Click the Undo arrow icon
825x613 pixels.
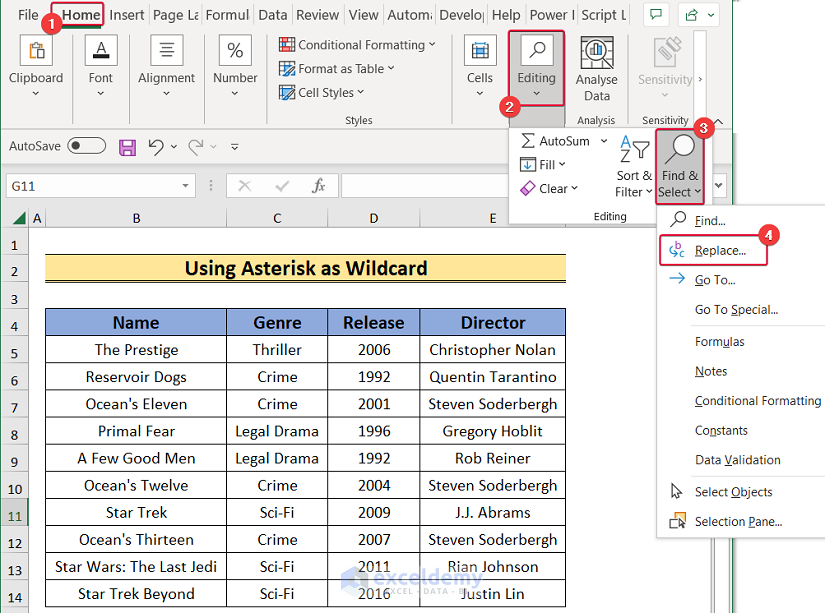[x=155, y=147]
